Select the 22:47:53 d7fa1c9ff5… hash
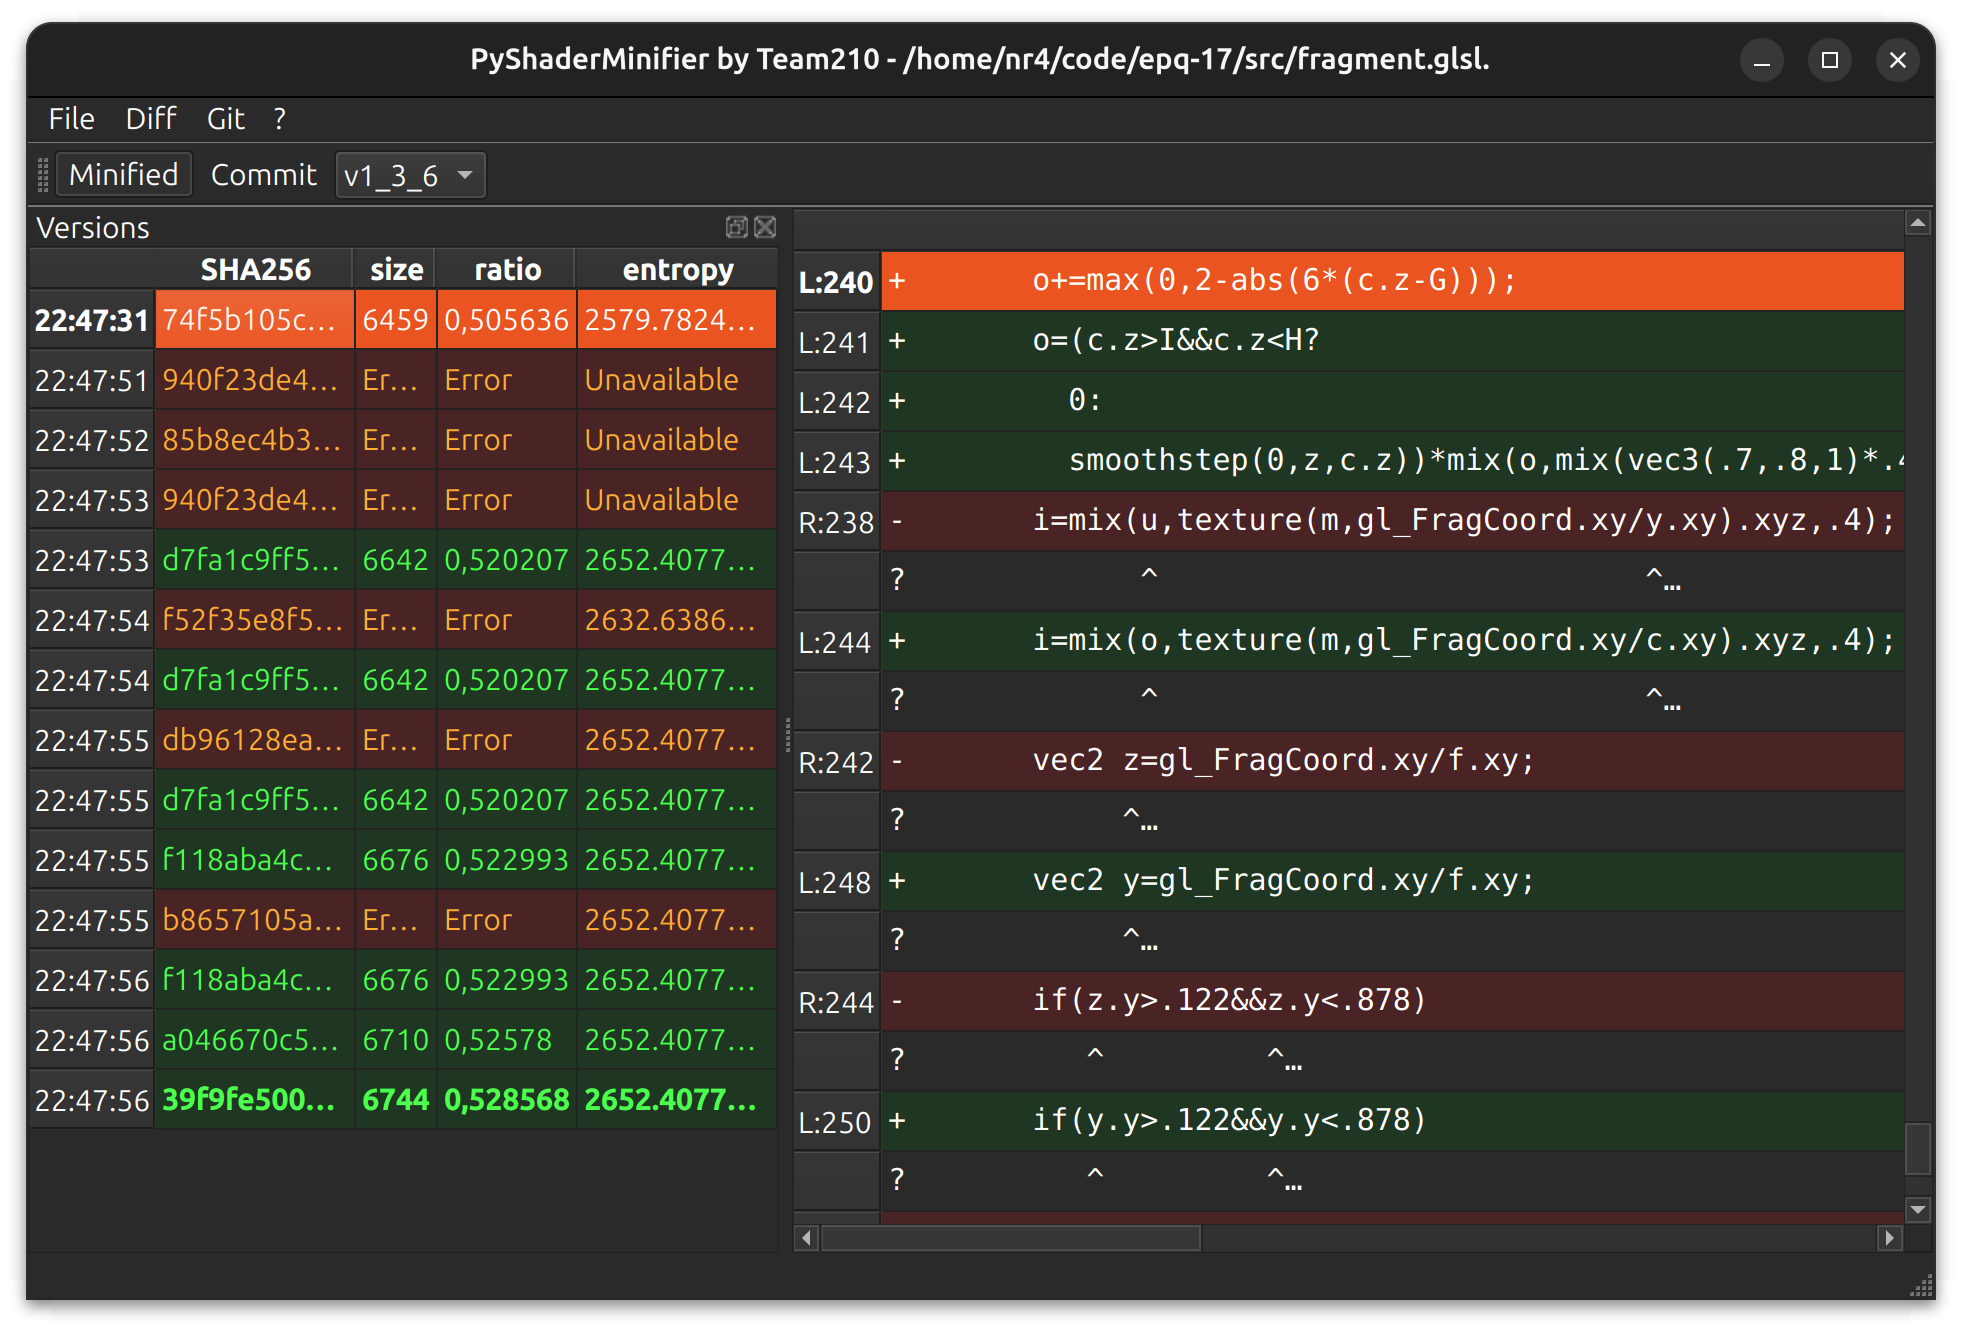 pyautogui.click(x=252, y=560)
